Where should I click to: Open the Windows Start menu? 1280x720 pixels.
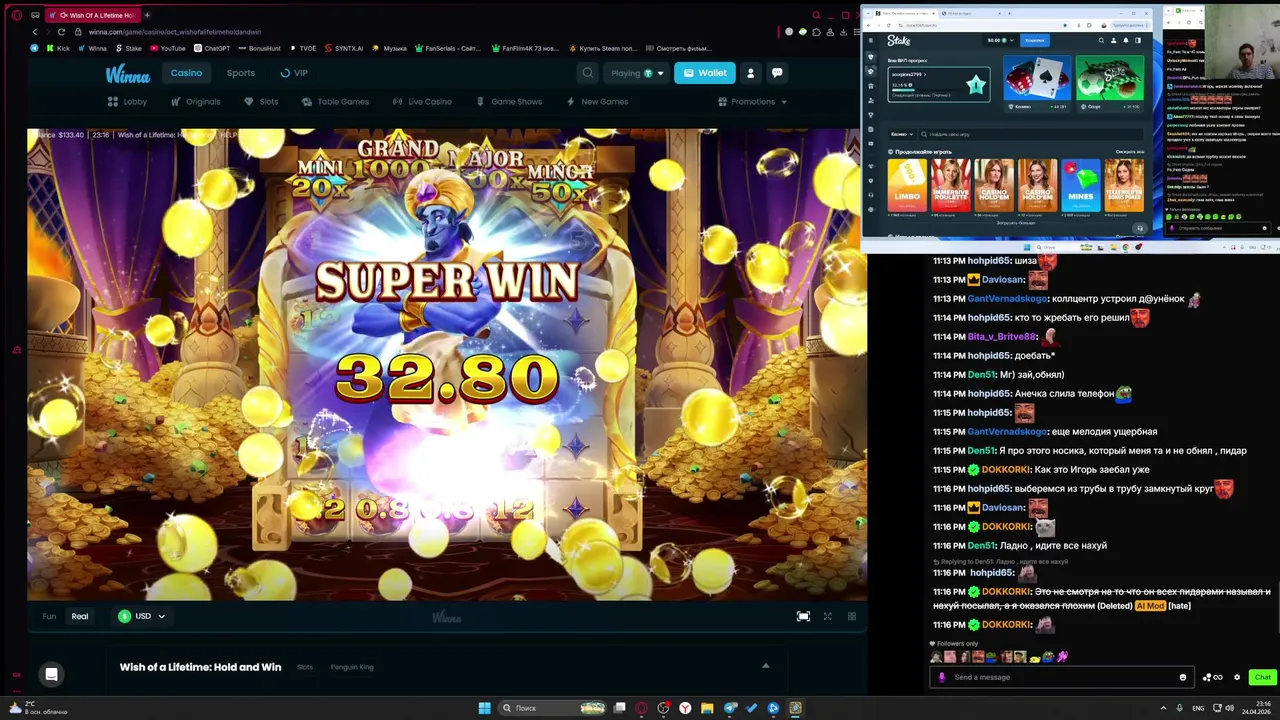click(x=484, y=708)
